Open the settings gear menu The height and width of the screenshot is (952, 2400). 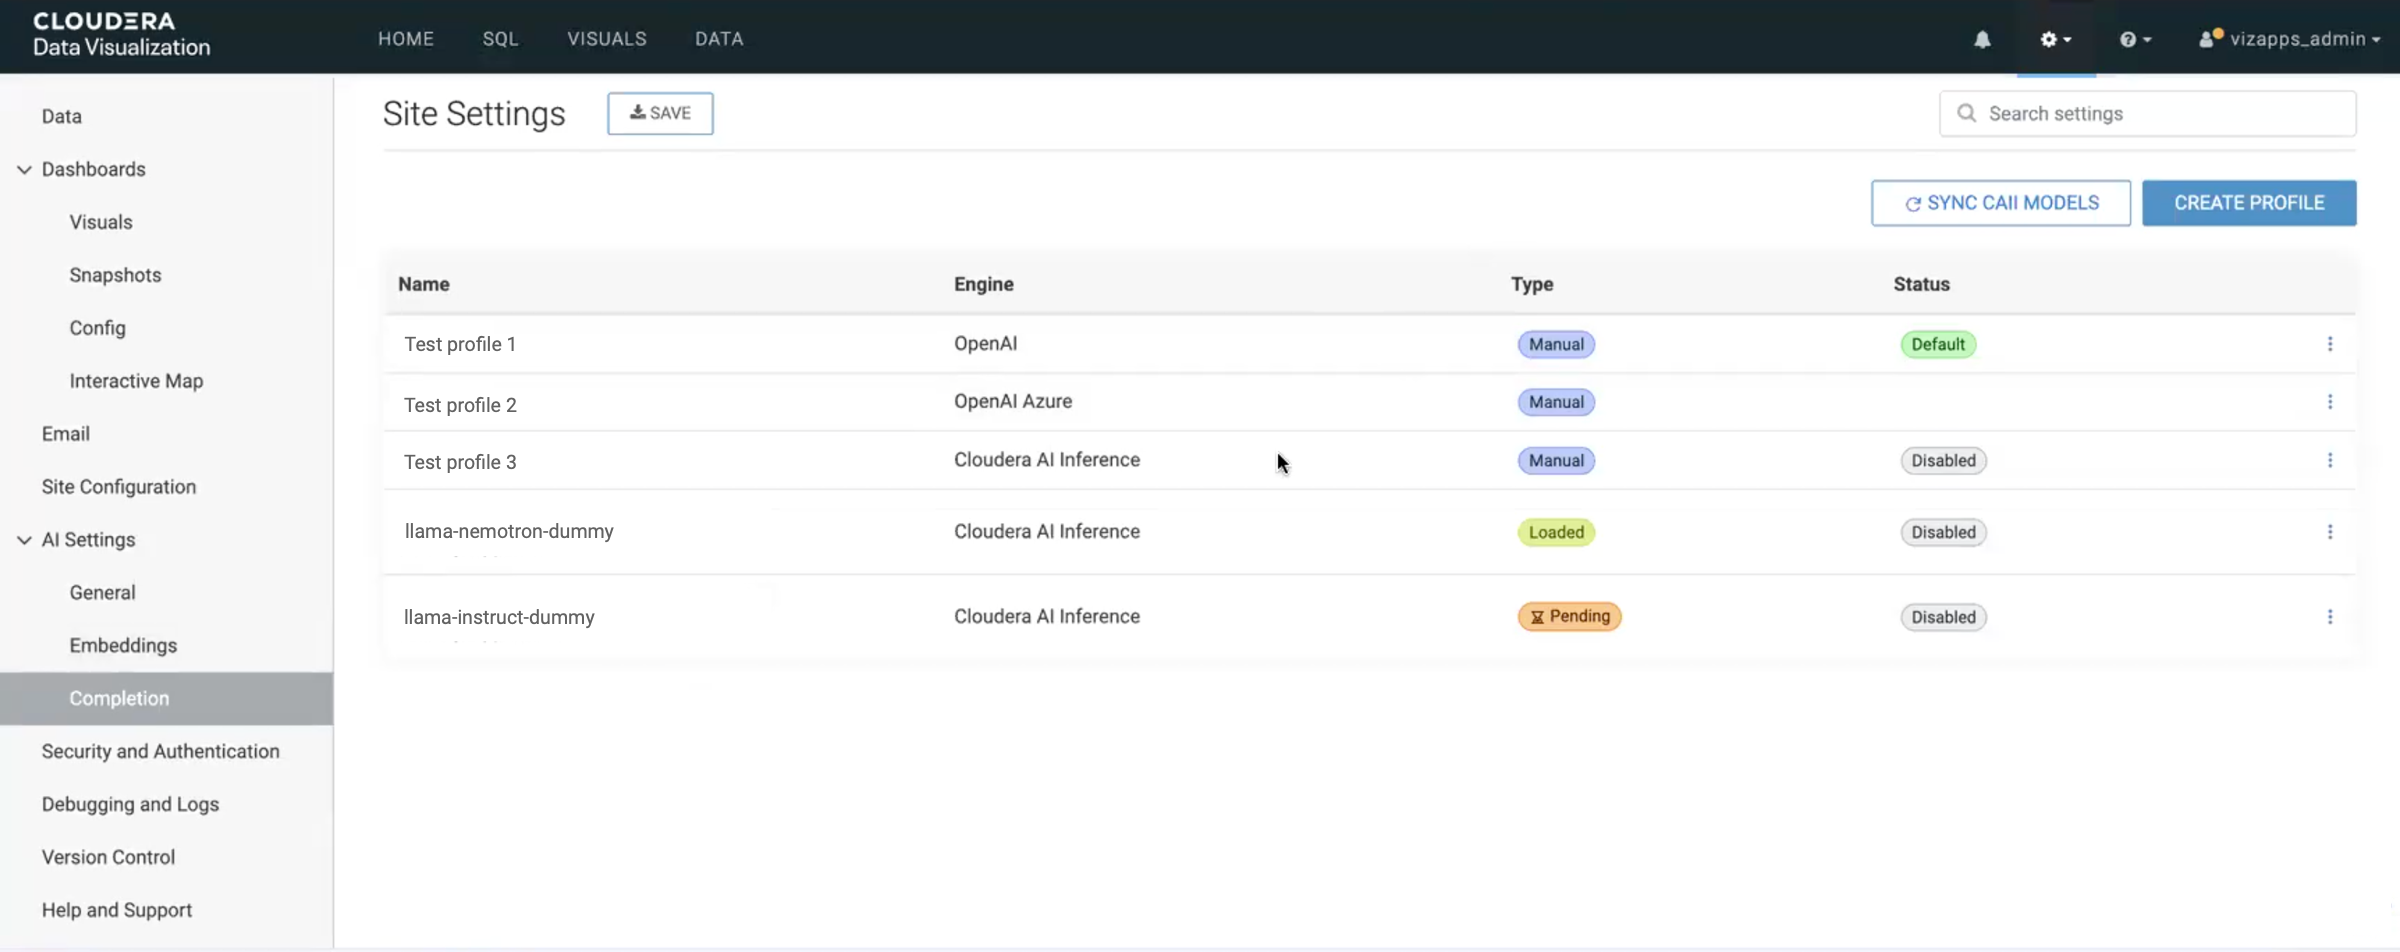click(x=2054, y=39)
